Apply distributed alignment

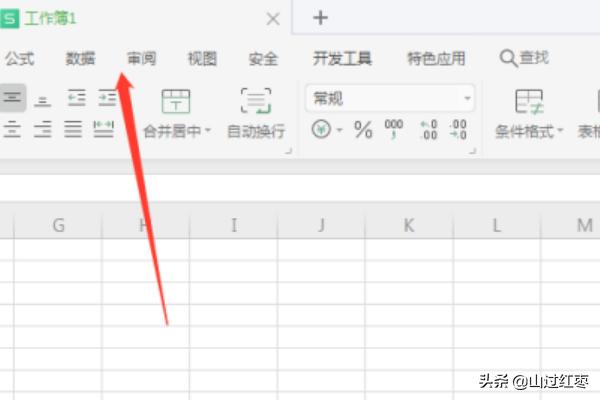104,129
